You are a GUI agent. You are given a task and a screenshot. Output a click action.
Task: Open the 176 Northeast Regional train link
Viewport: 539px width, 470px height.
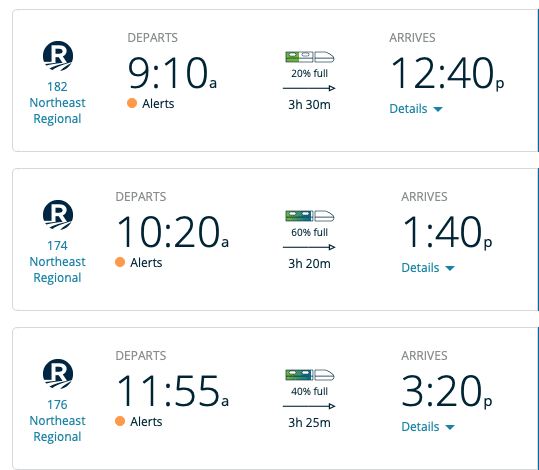pyautogui.click(x=57, y=420)
